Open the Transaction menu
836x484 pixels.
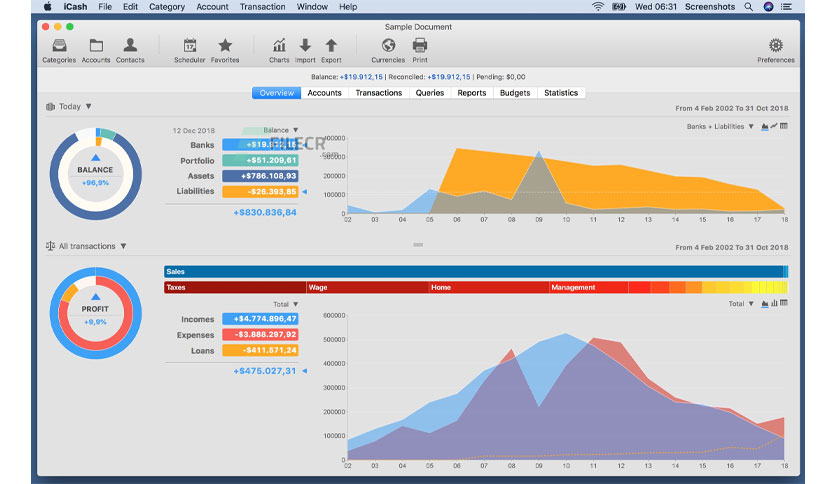[262, 7]
